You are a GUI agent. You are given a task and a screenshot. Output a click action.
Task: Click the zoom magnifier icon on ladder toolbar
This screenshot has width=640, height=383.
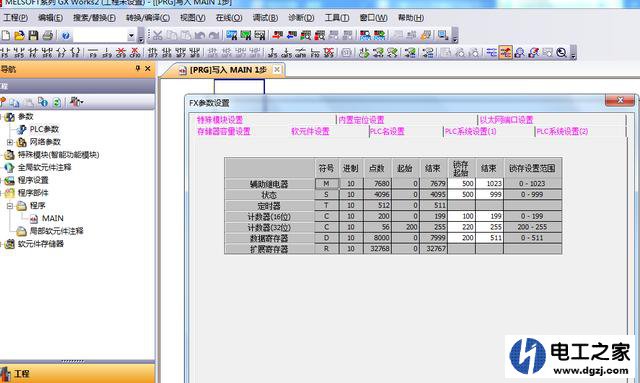point(562,53)
